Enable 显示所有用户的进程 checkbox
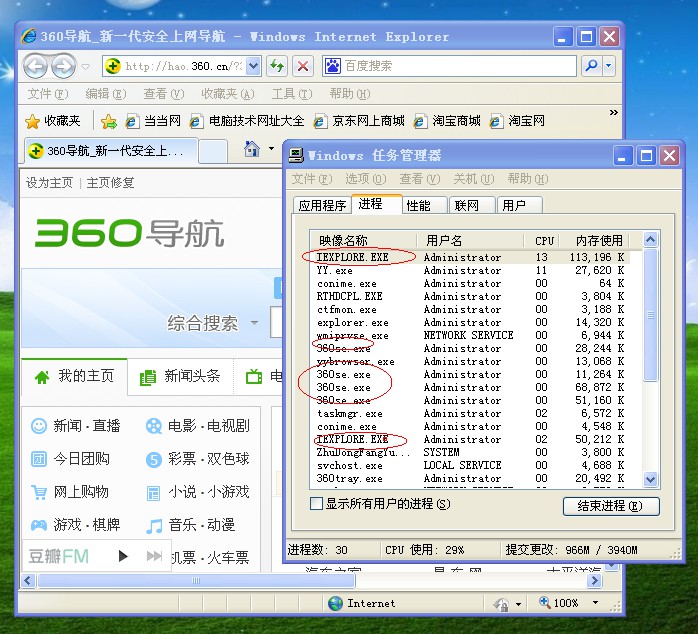Screen dimensions: 698x634 click(316, 504)
